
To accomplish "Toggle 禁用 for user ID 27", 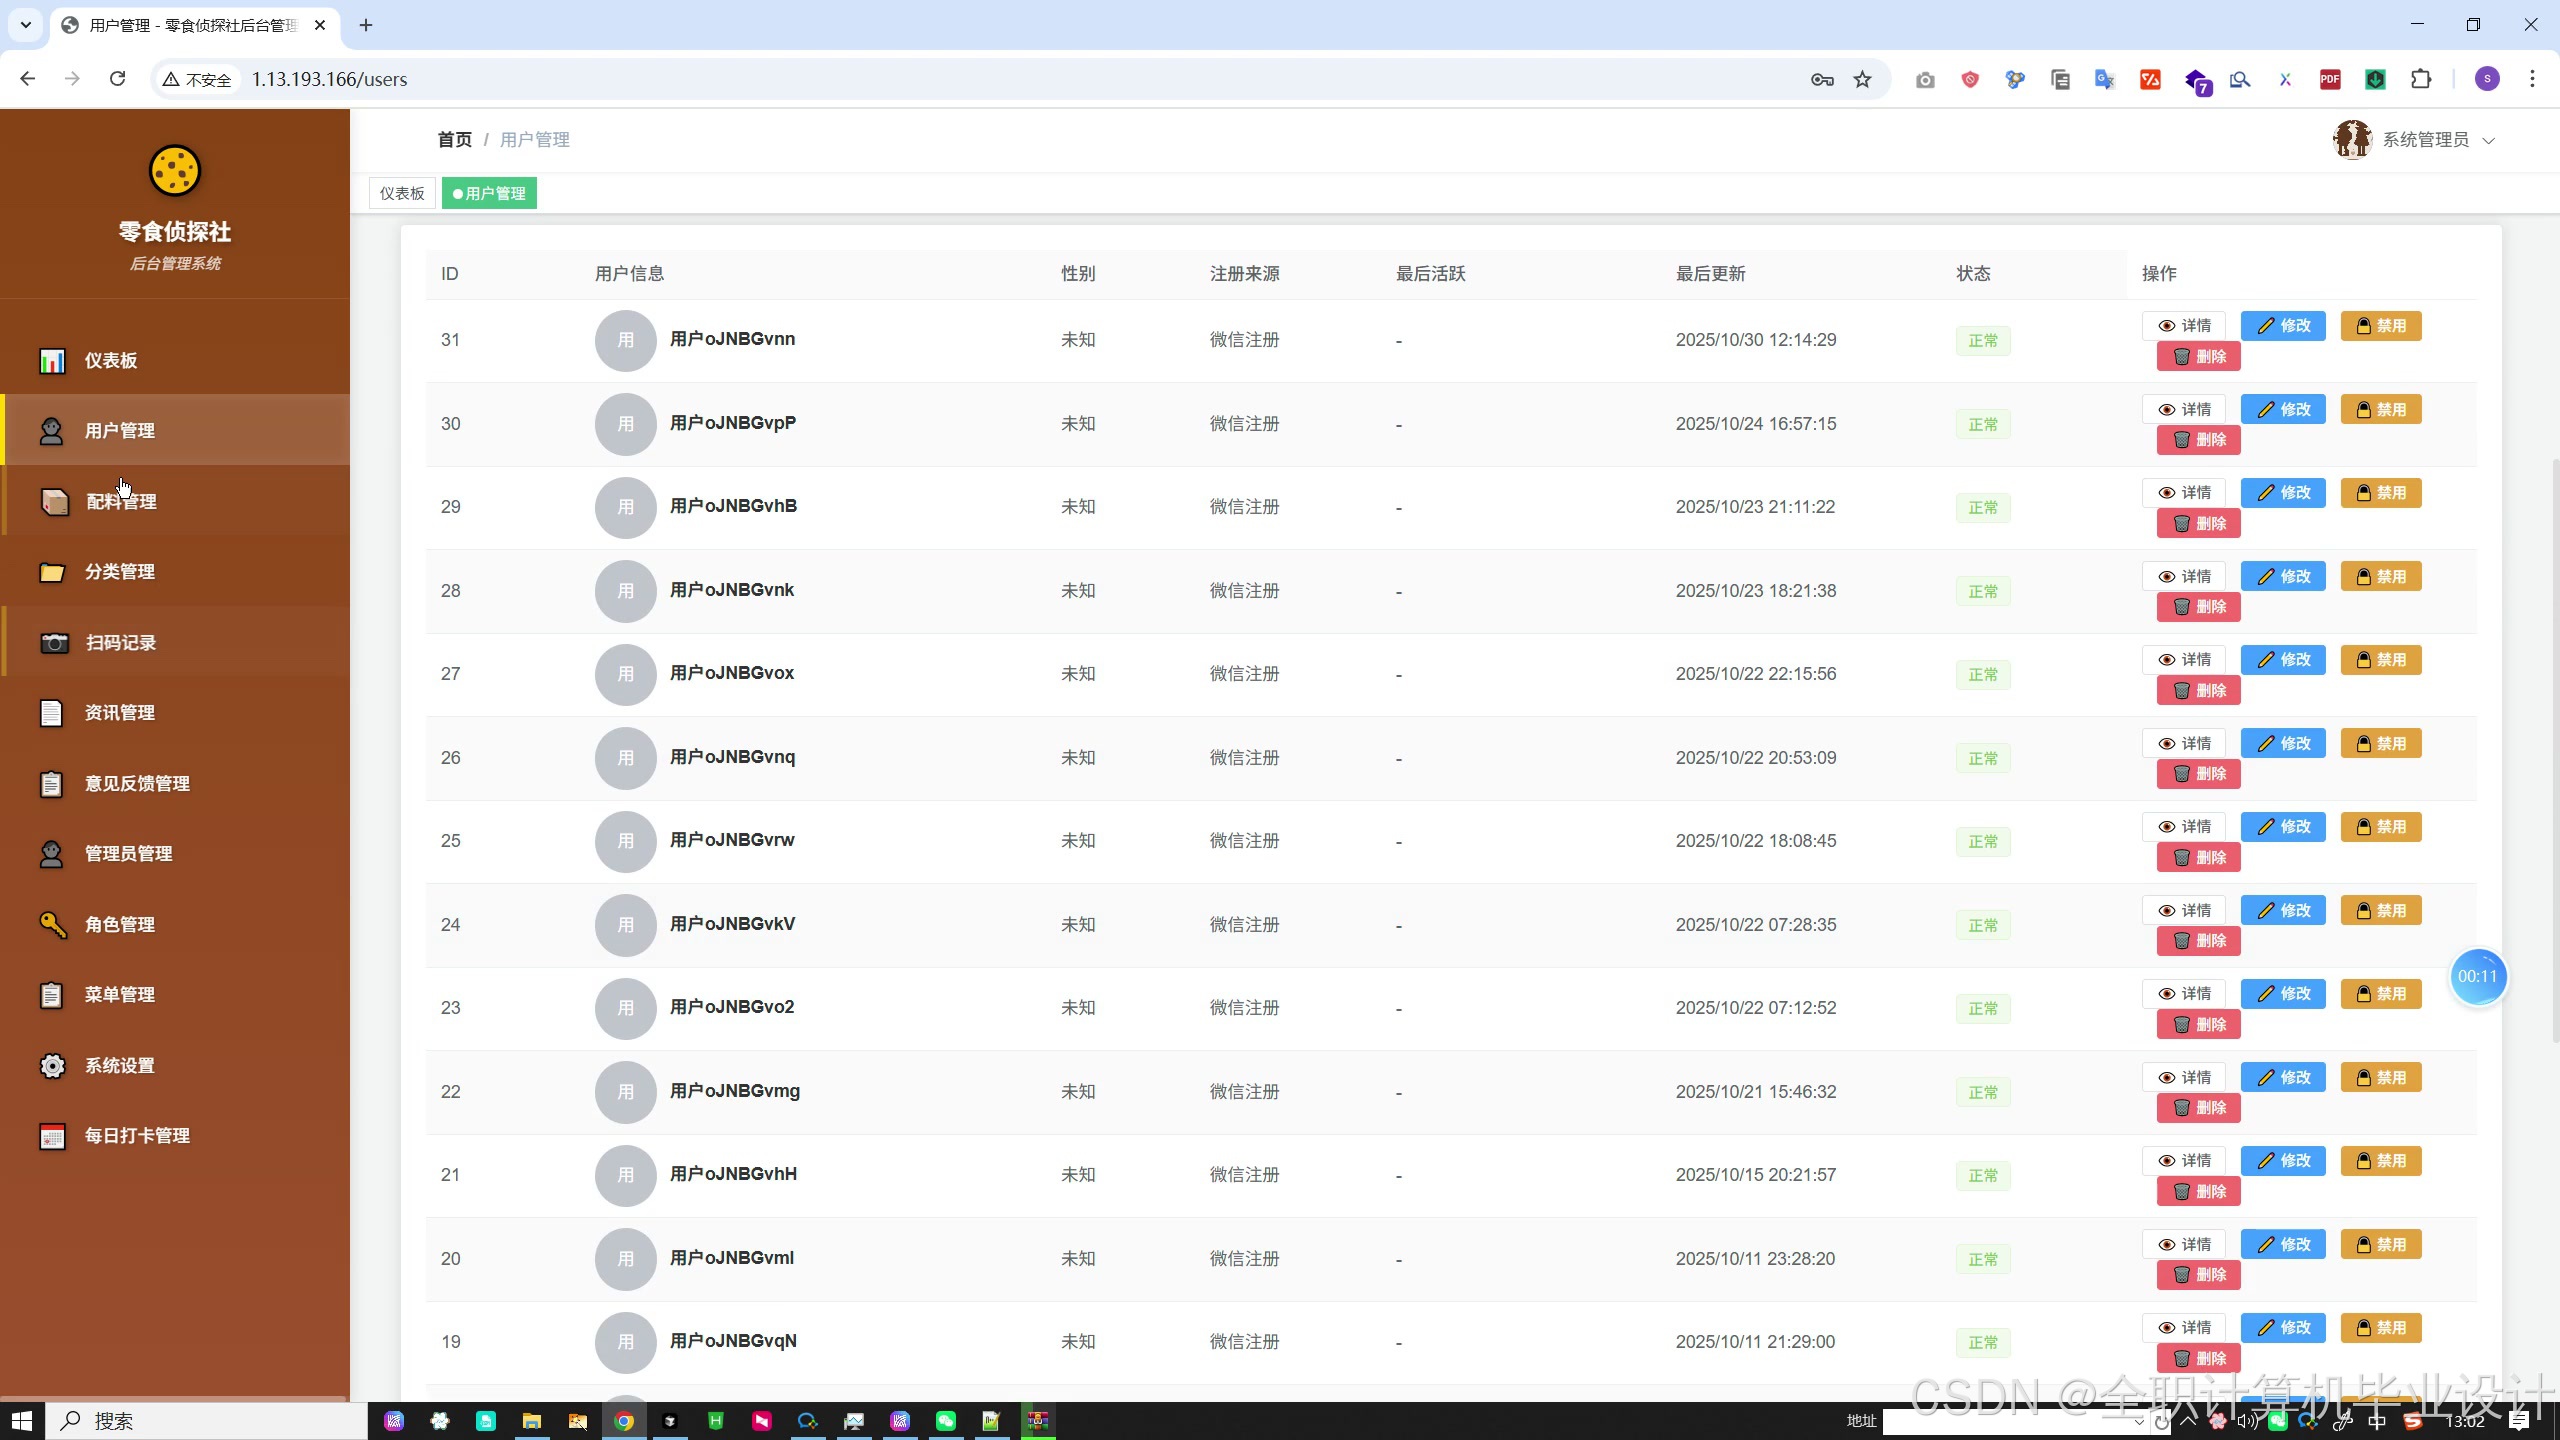I will 2380,660.
